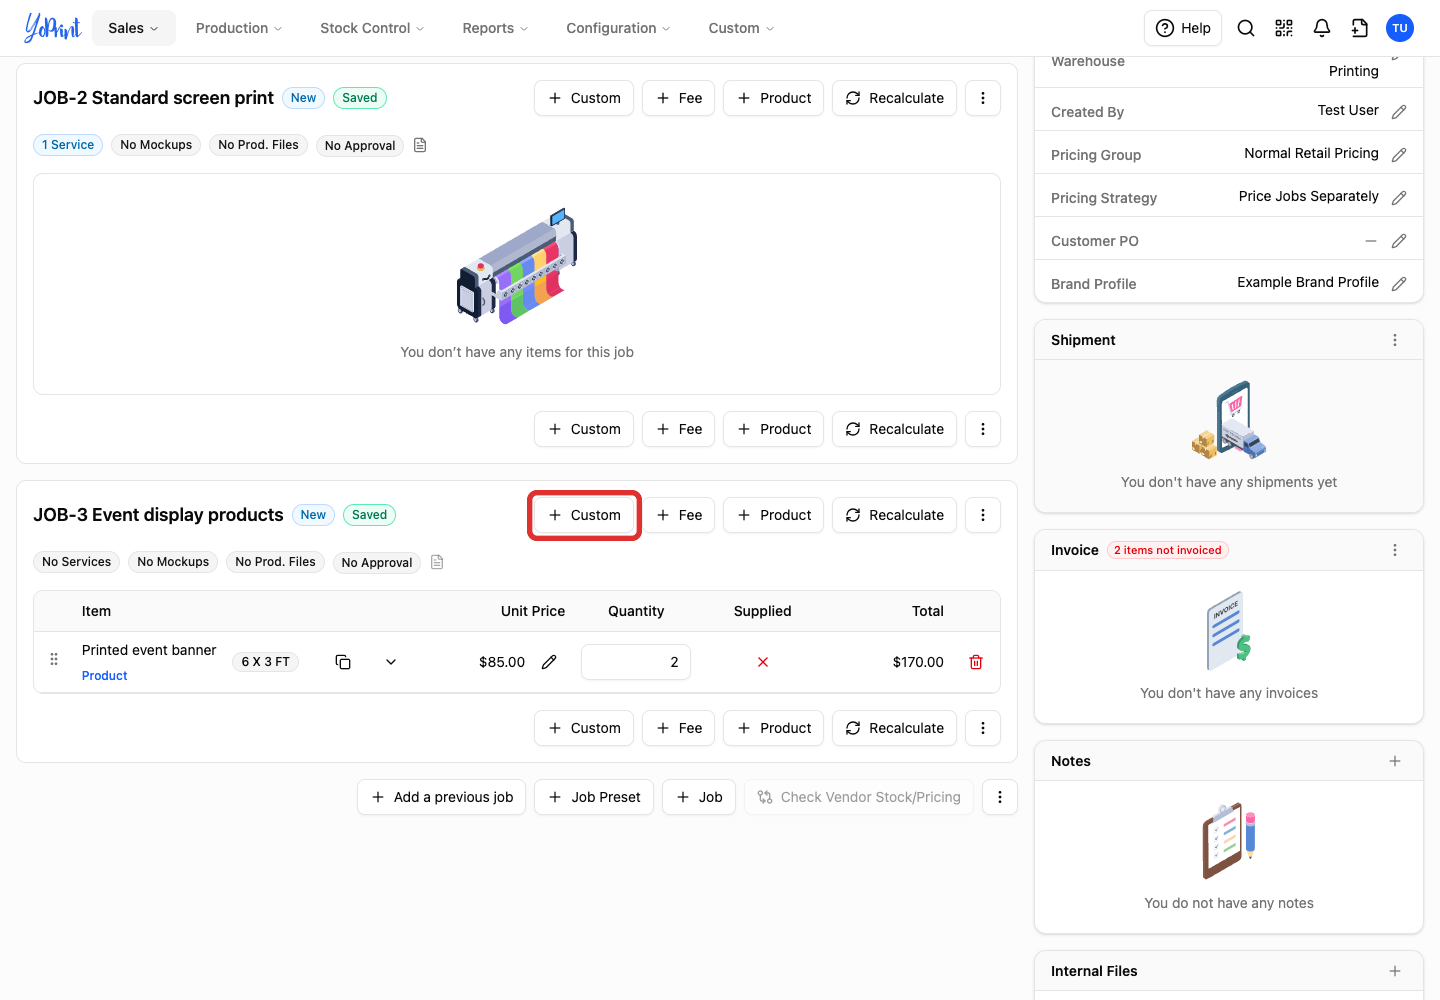
Task: Click the No Approval tag on JOB-3
Action: (x=377, y=562)
